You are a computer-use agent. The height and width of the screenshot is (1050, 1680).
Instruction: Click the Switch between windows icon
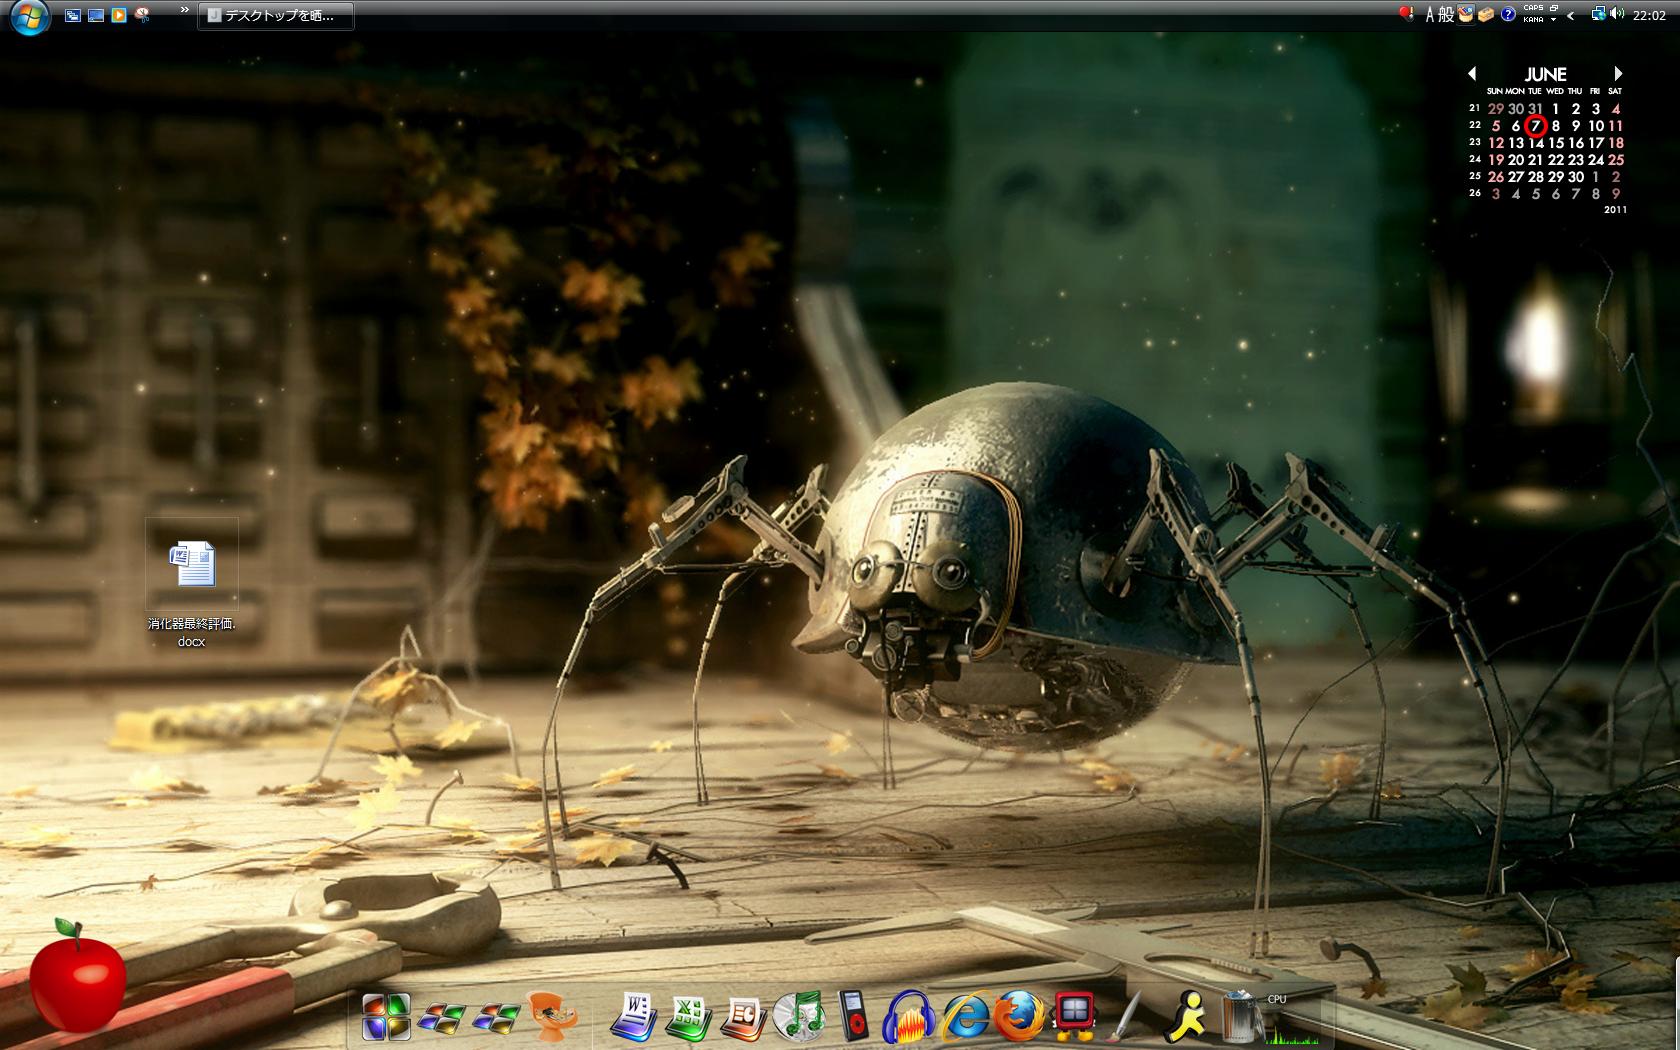click(73, 15)
